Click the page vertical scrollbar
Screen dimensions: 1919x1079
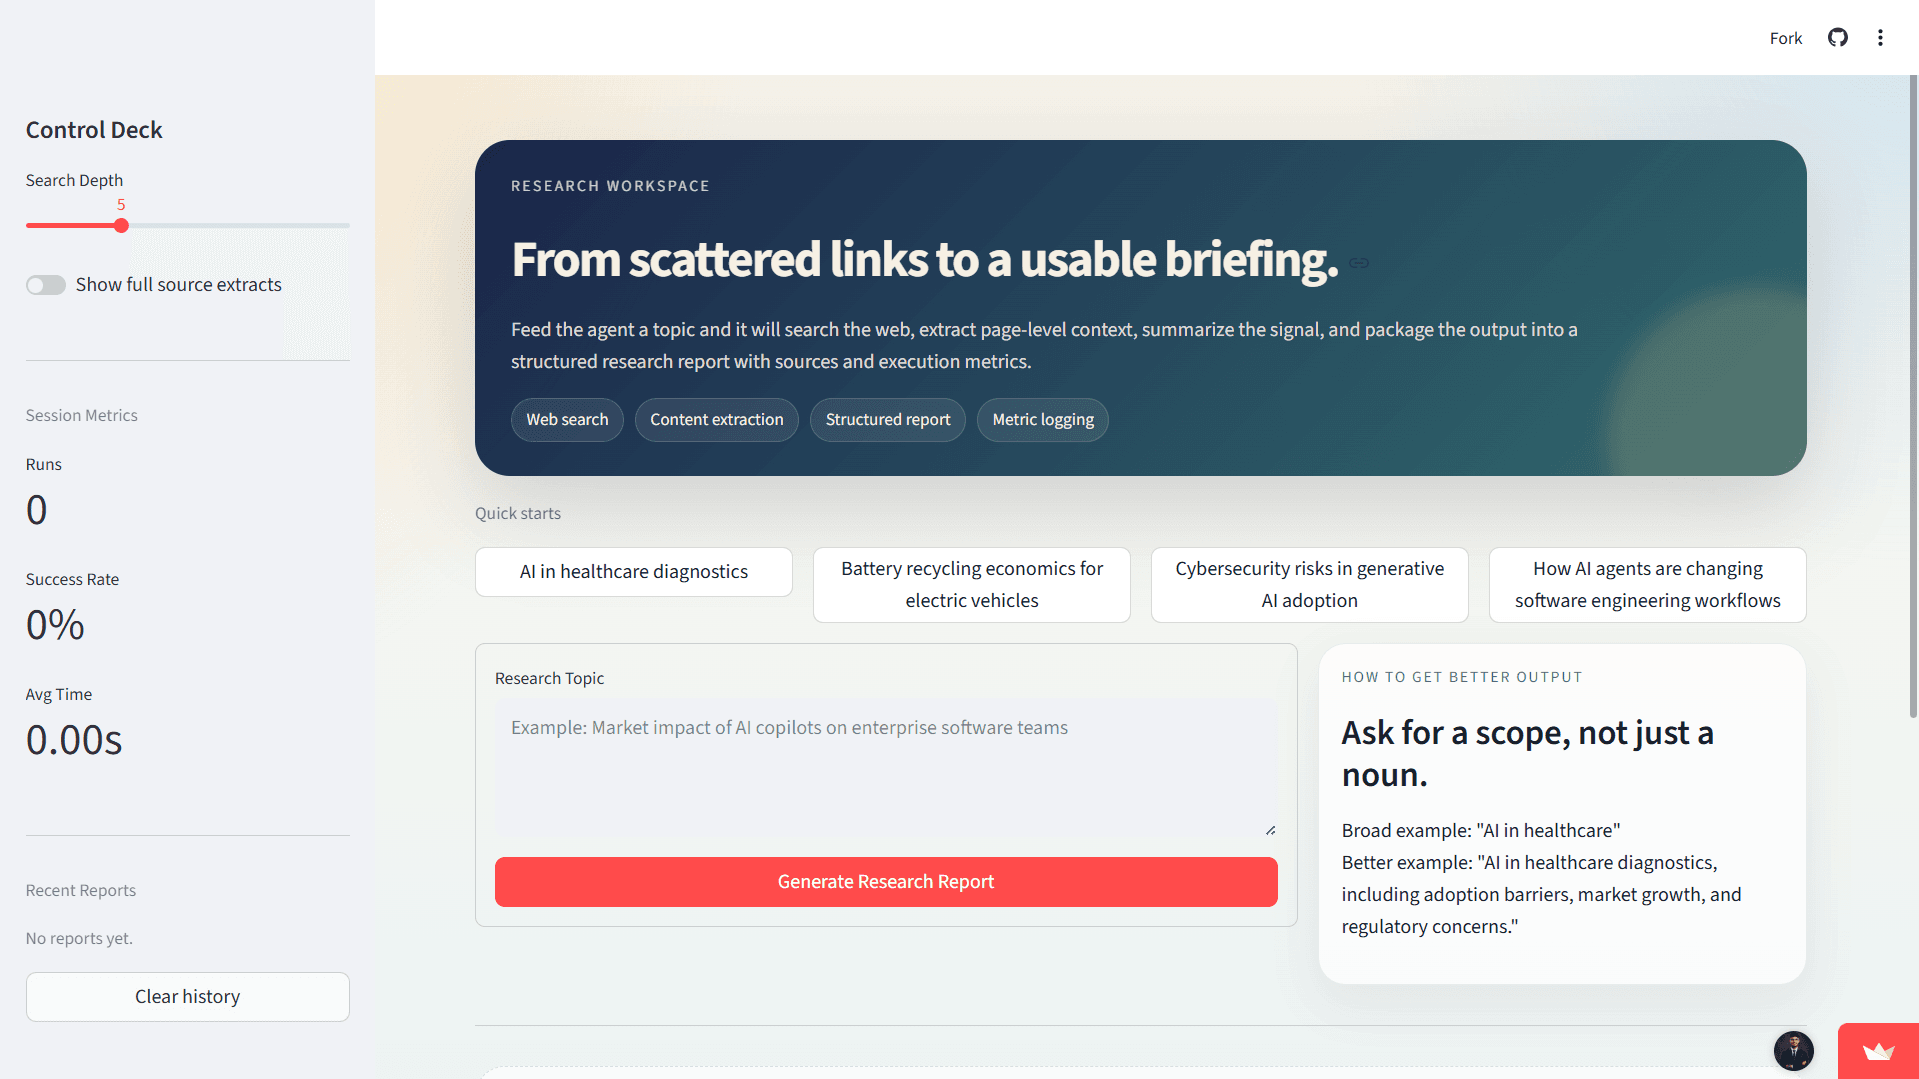point(1913,400)
